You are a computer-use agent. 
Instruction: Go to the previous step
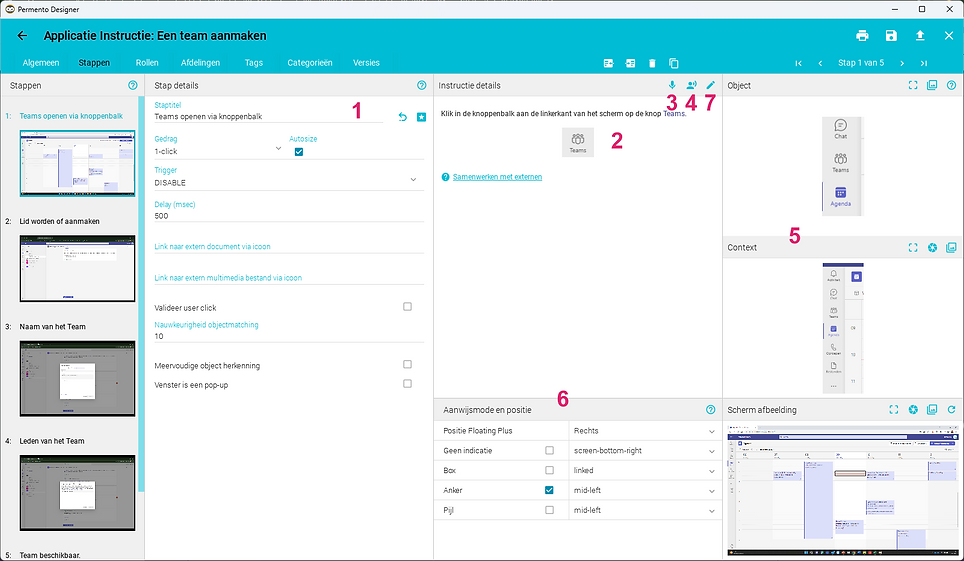pyautogui.click(x=820, y=63)
